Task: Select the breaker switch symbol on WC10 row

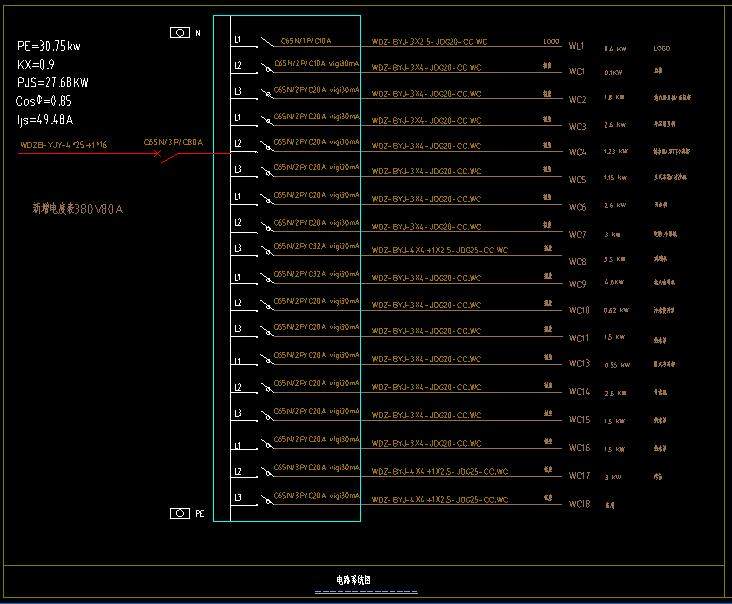Action: (266, 304)
